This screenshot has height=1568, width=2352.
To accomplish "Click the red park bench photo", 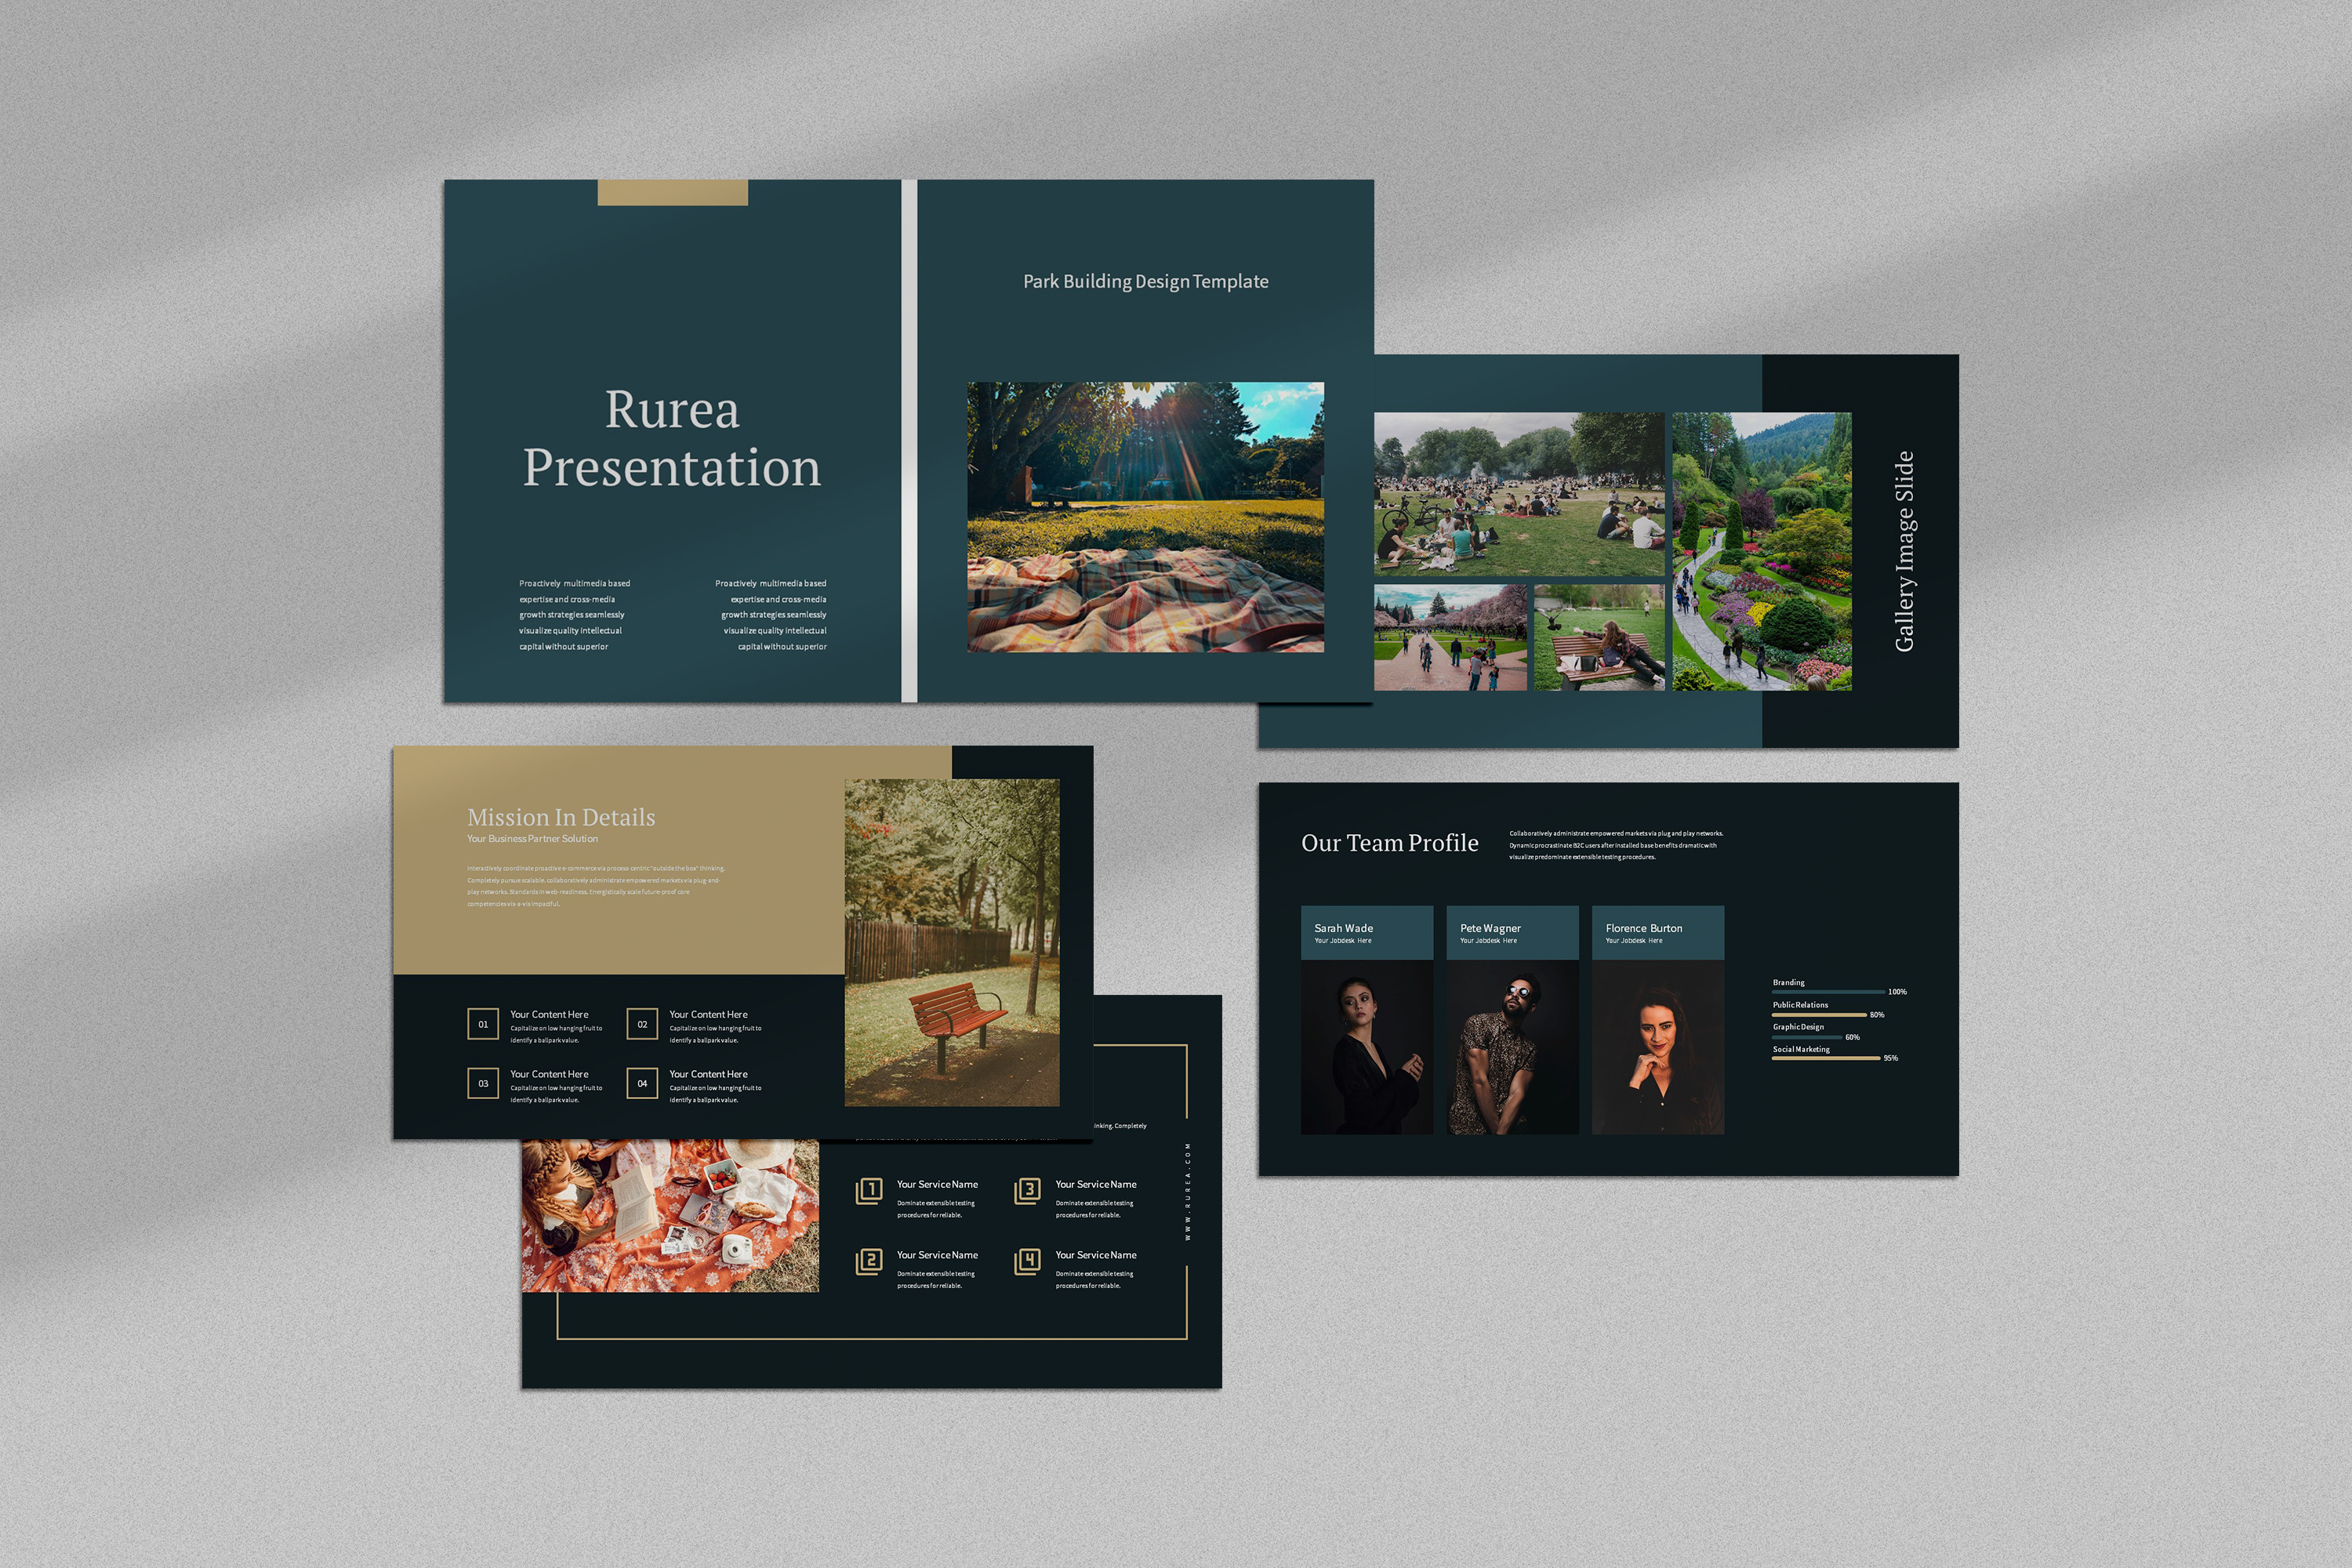I will point(952,942).
